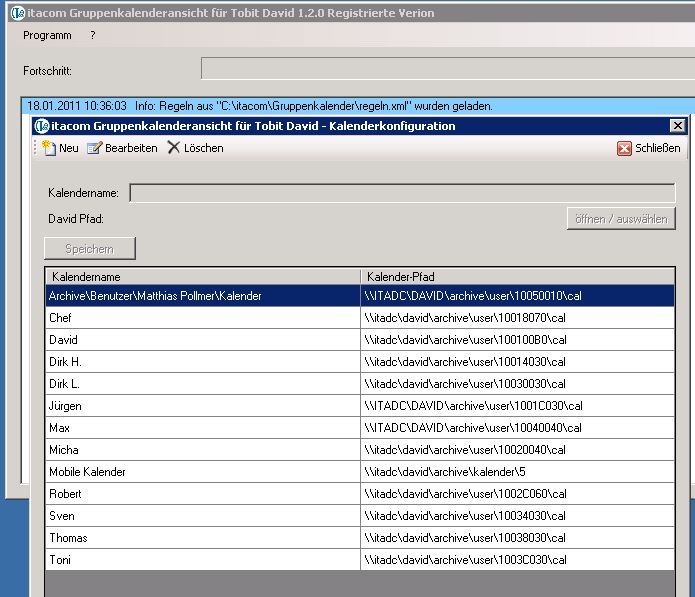Click the Neu toolbar label
Screen dimensions: 695x597
(69, 148)
